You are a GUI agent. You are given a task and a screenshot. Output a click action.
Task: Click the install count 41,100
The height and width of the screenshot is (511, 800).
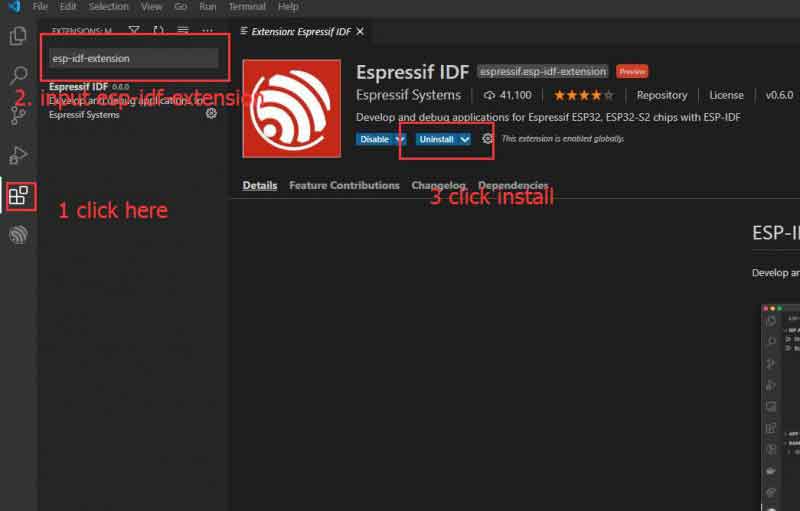(x=508, y=95)
